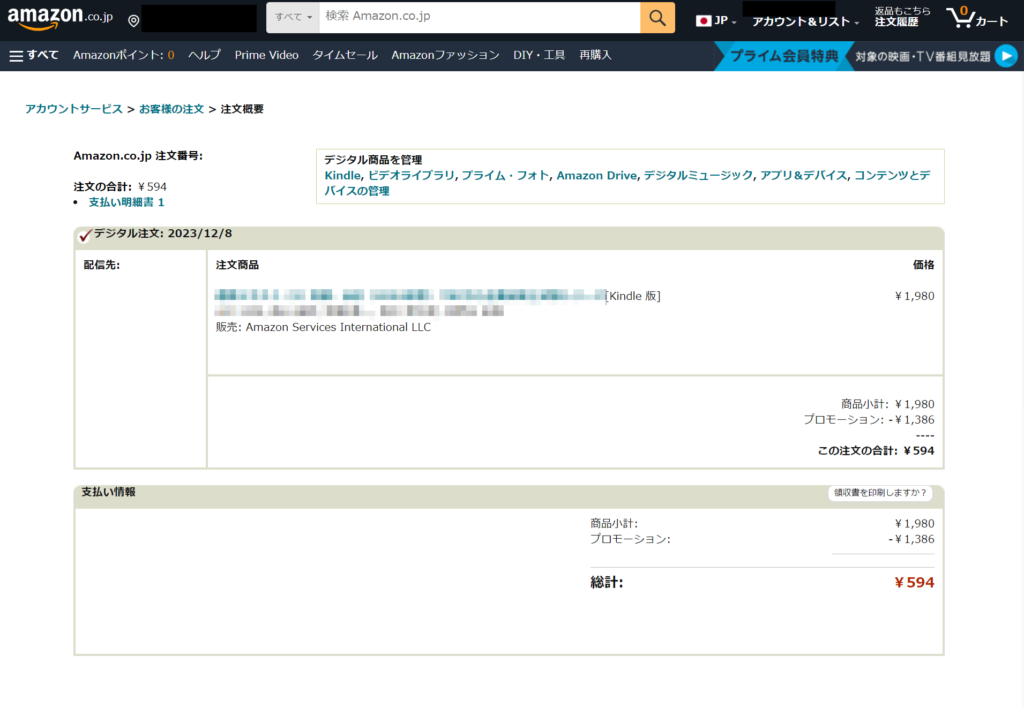Click デジタル注文: 2023/12/8 header text
This screenshot has width=1024, height=708.
click(x=163, y=234)
